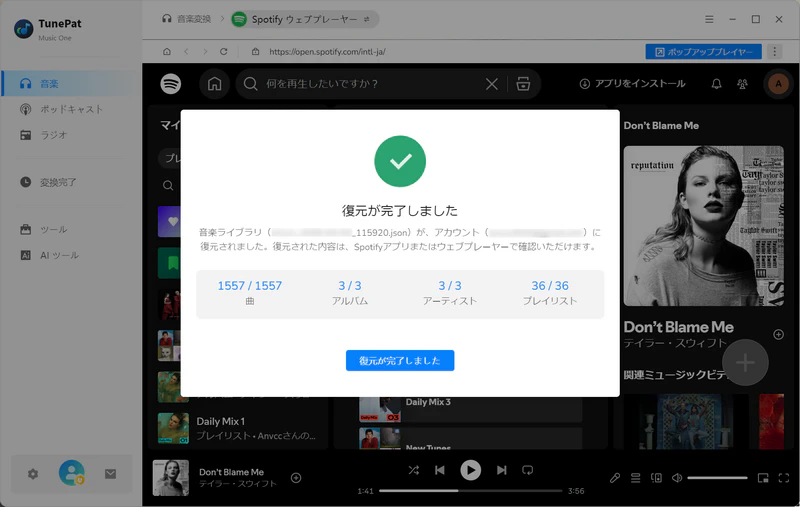Mute audio with the speaker icon
This screenshot has width=800, height=507.
677,478
